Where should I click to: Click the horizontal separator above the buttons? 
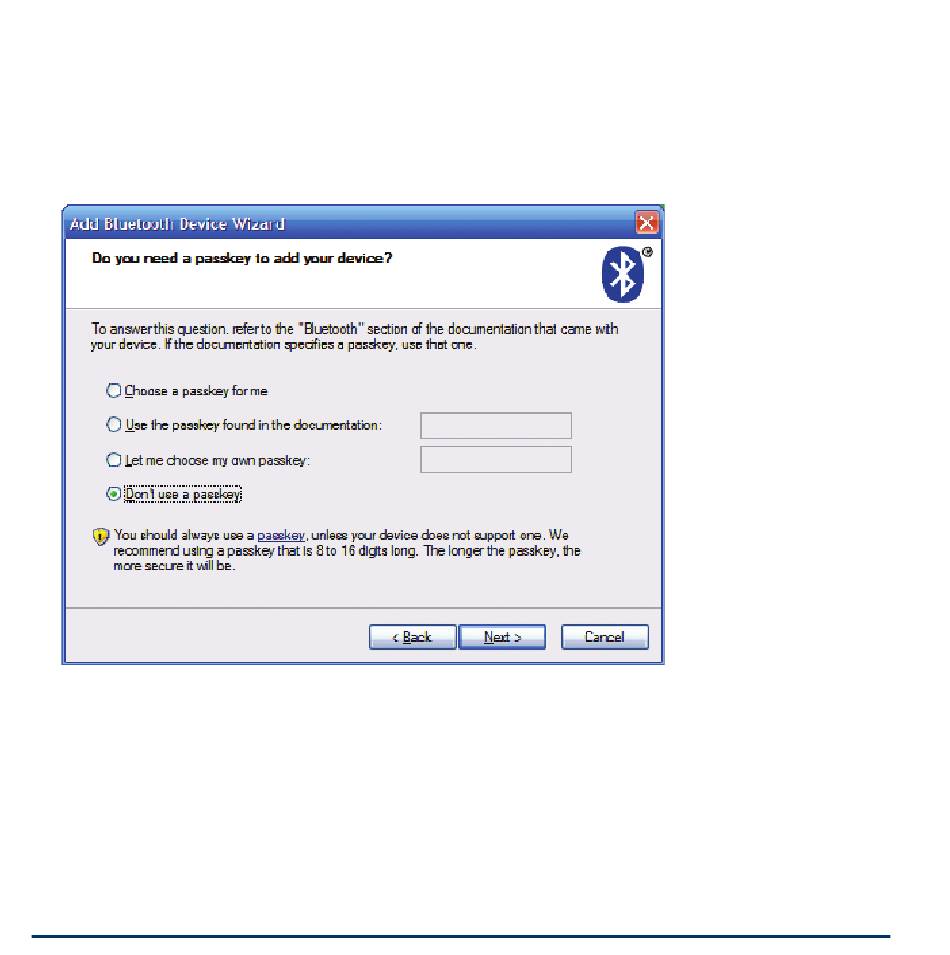(x=363, y=608)
